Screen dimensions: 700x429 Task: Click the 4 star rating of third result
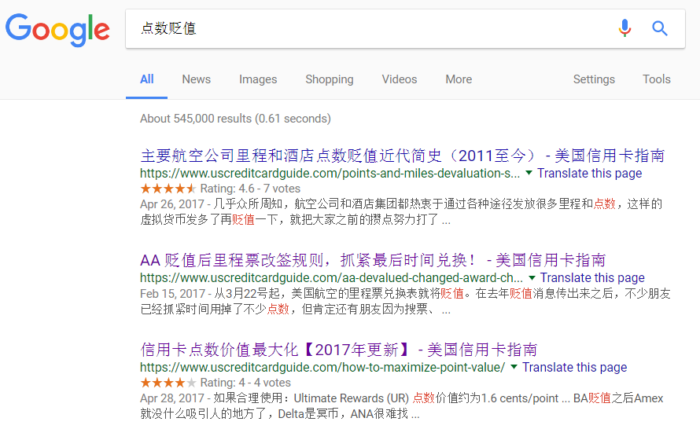click(x=168, y=383)
